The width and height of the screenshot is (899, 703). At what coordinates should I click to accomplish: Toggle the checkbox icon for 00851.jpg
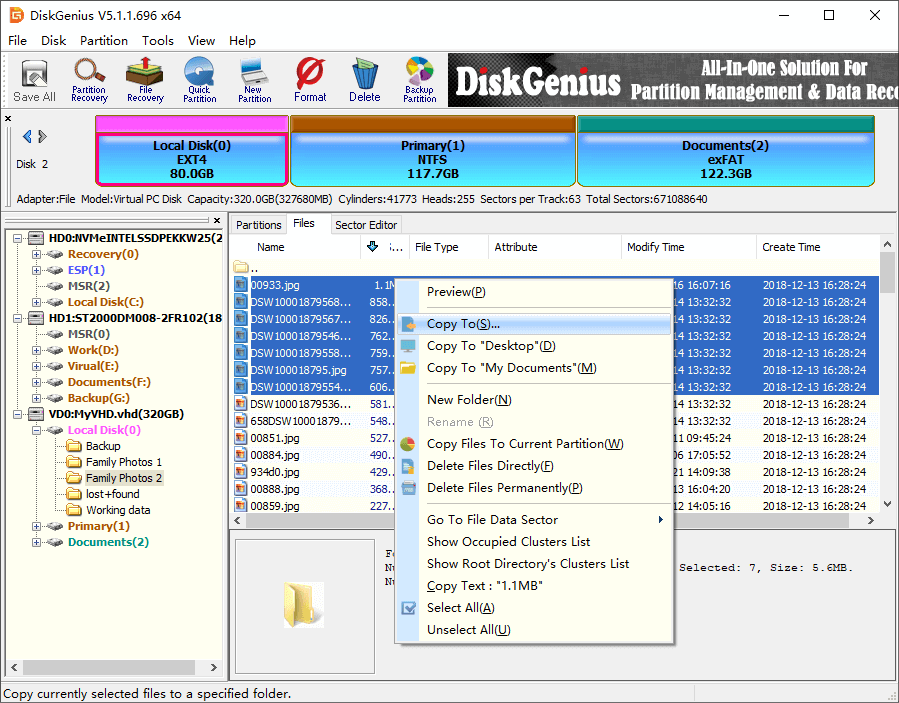pyautogui.click(x=240, y=438)
